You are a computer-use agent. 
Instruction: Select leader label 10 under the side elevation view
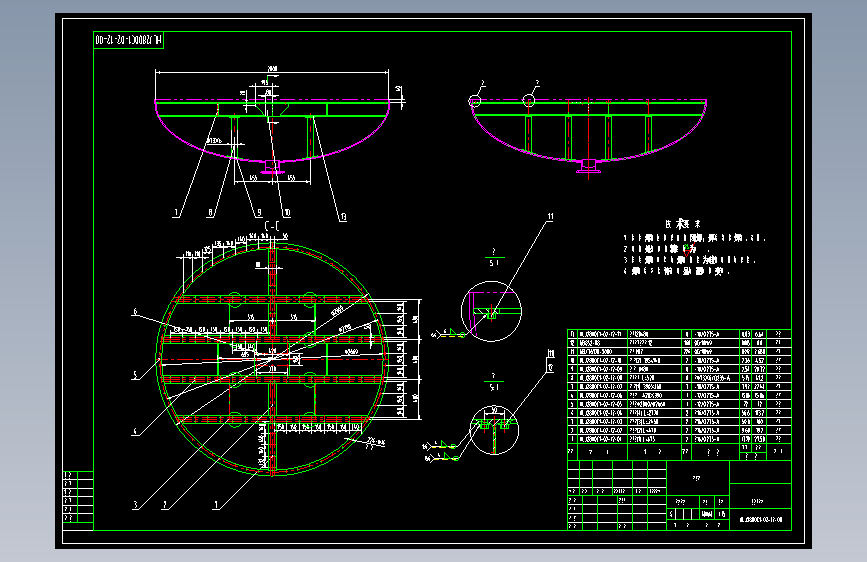click(x=286, y=212)
